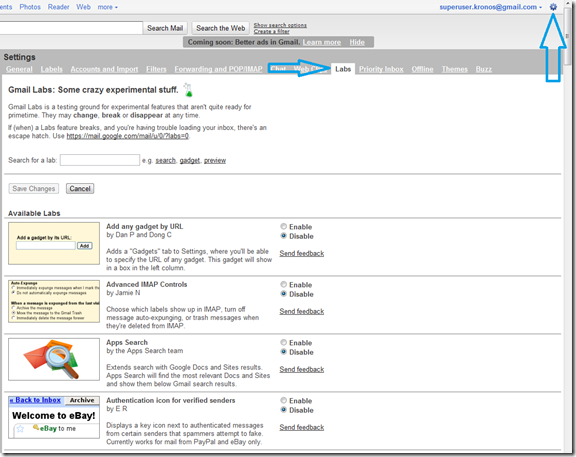Open the Labels settings tab
576x457 pixels.
pyautogui.click(x=51, y=69)
